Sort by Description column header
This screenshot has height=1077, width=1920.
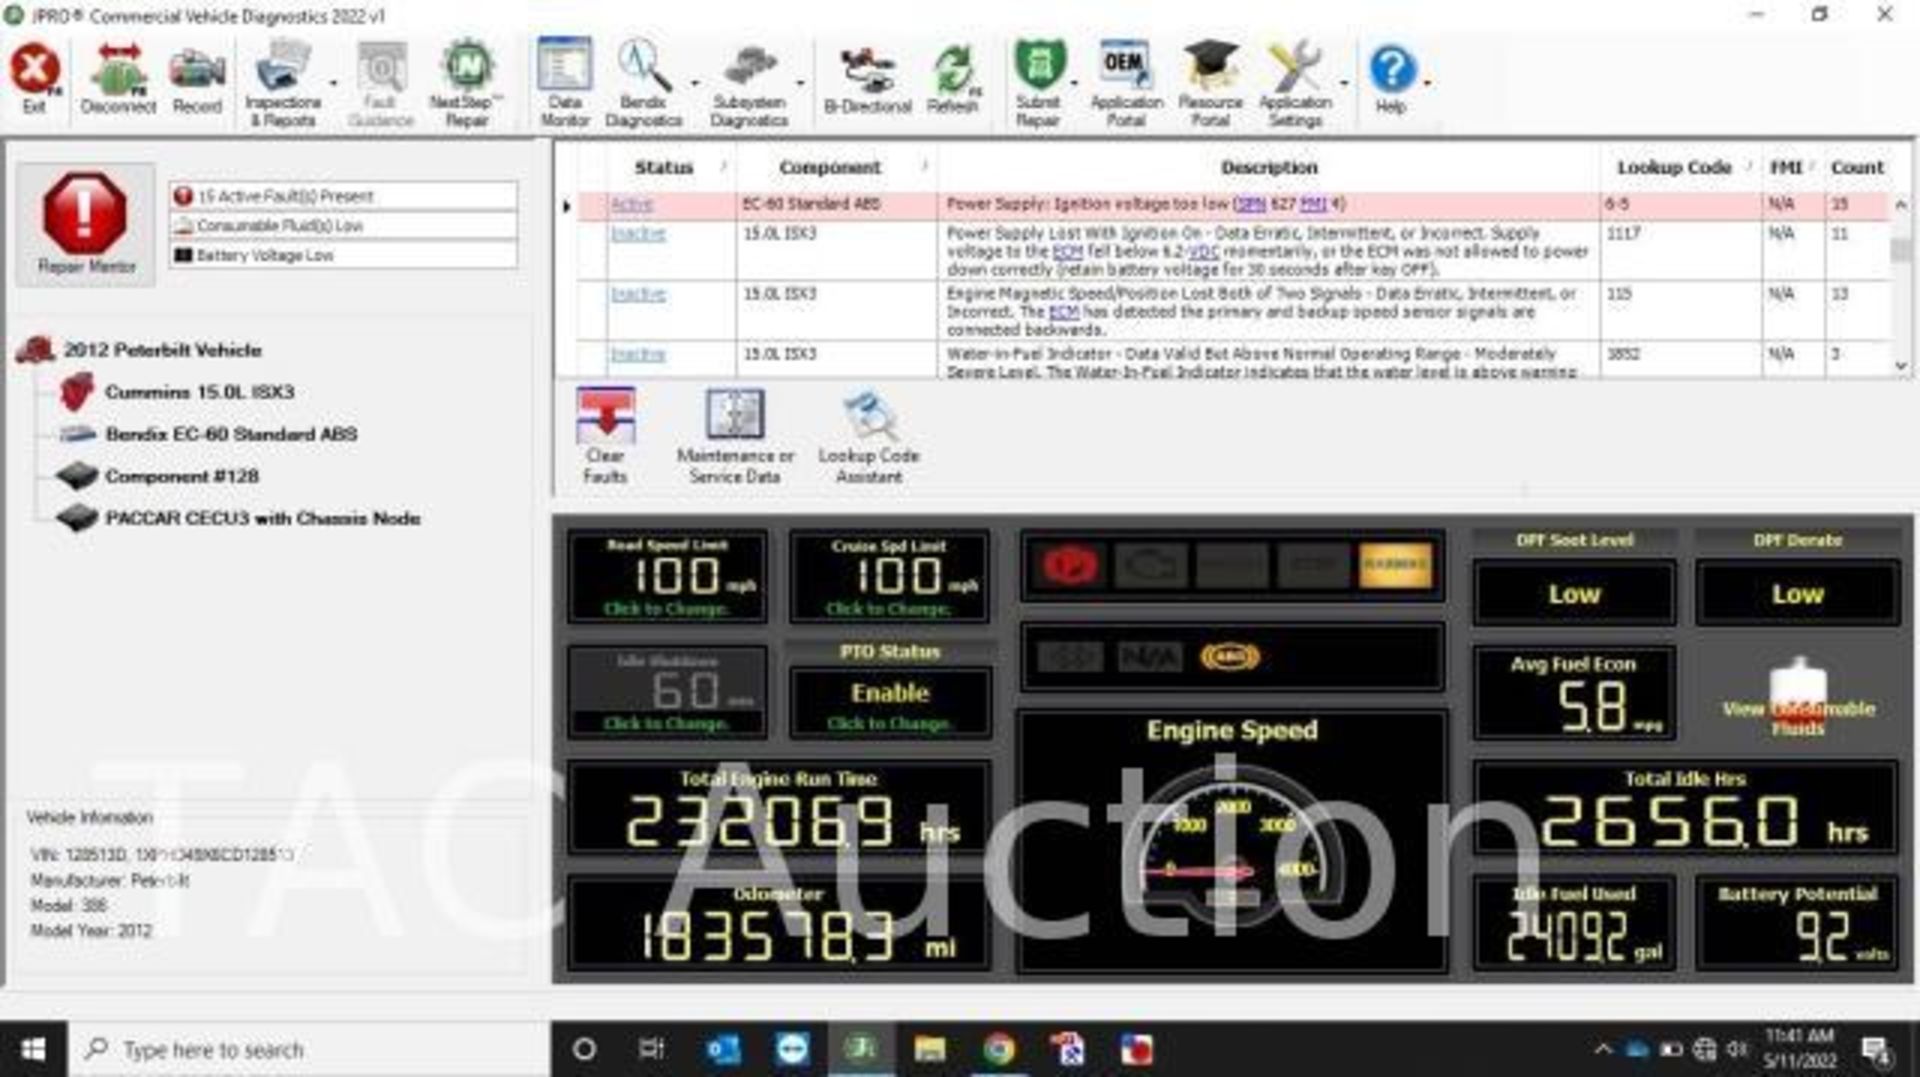[1269, 167]
